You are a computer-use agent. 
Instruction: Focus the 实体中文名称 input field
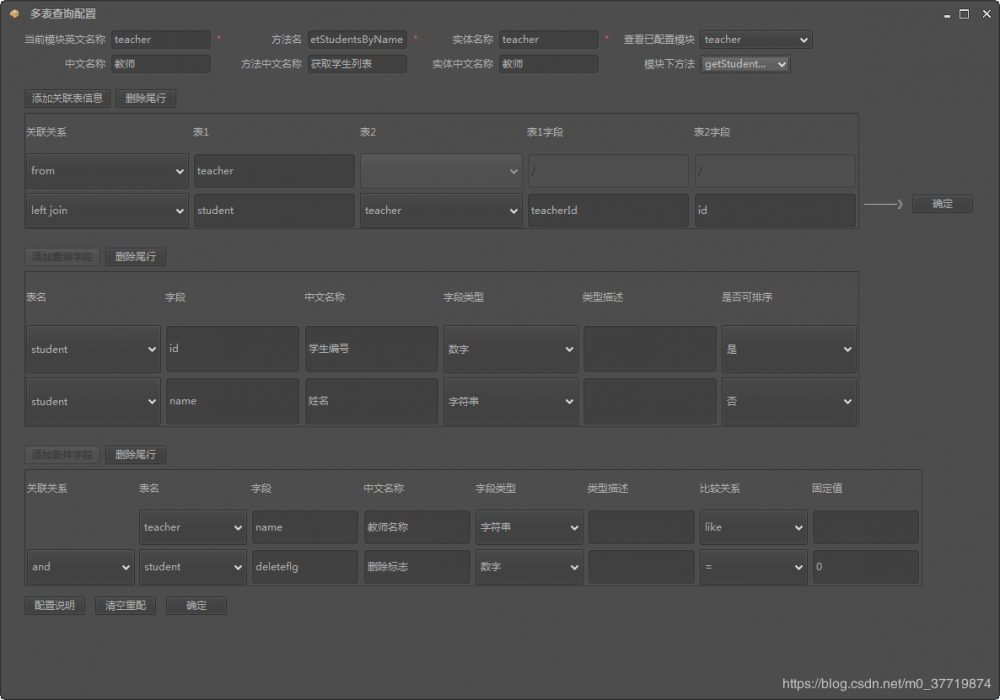pyautogui.click(x=548, y=64)
